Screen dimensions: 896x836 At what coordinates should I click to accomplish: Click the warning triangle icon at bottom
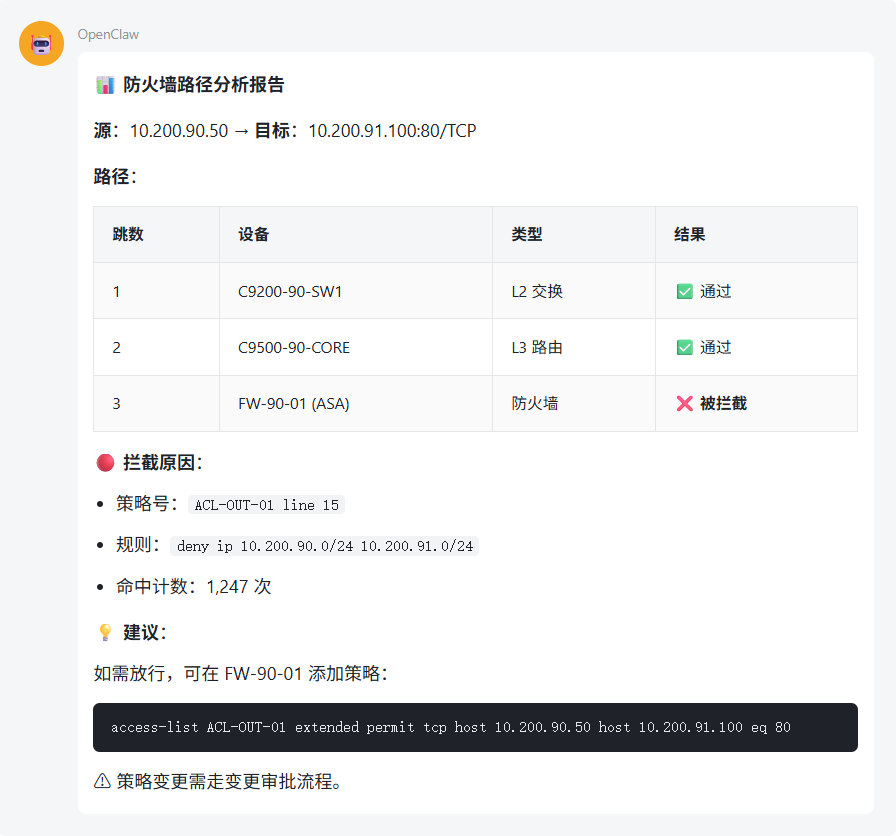coord(102,782)
